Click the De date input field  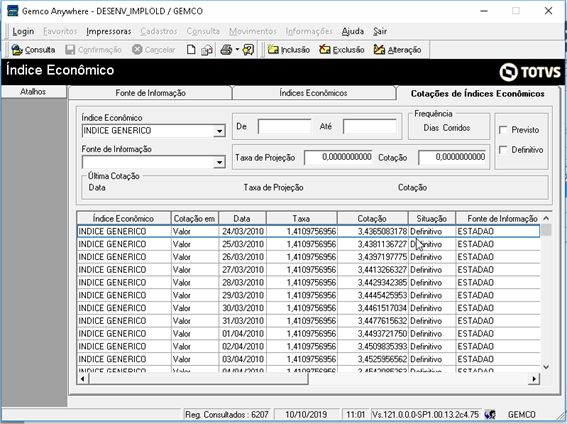tap(285, 127)
